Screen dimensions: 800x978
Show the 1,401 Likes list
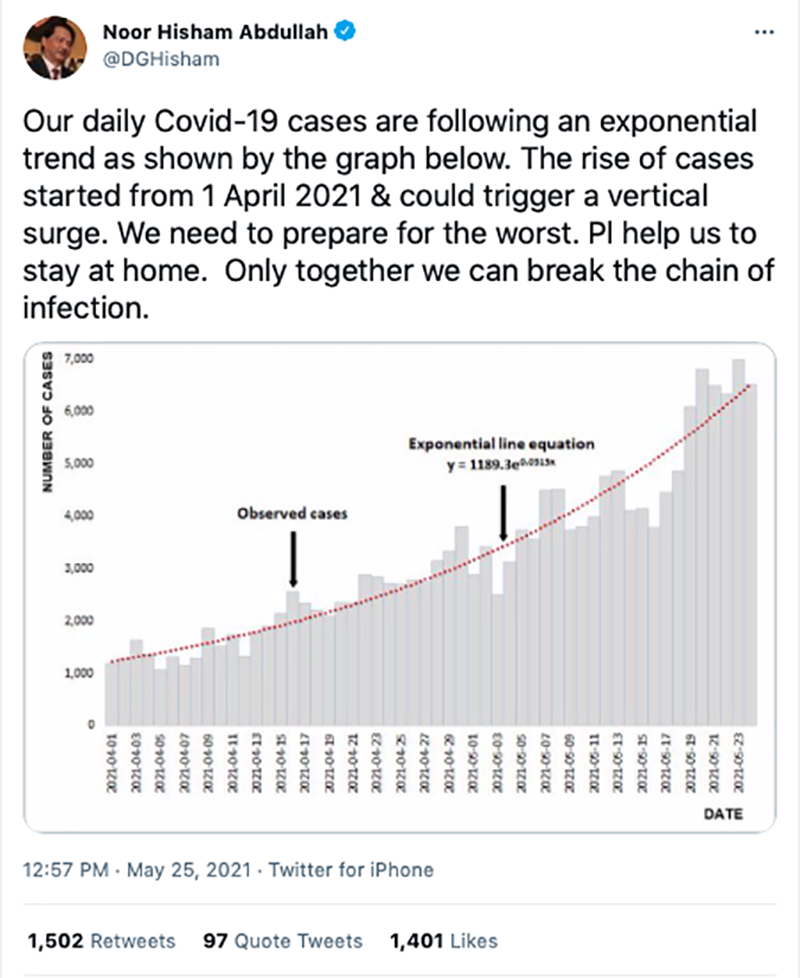(x=441, y=940)
